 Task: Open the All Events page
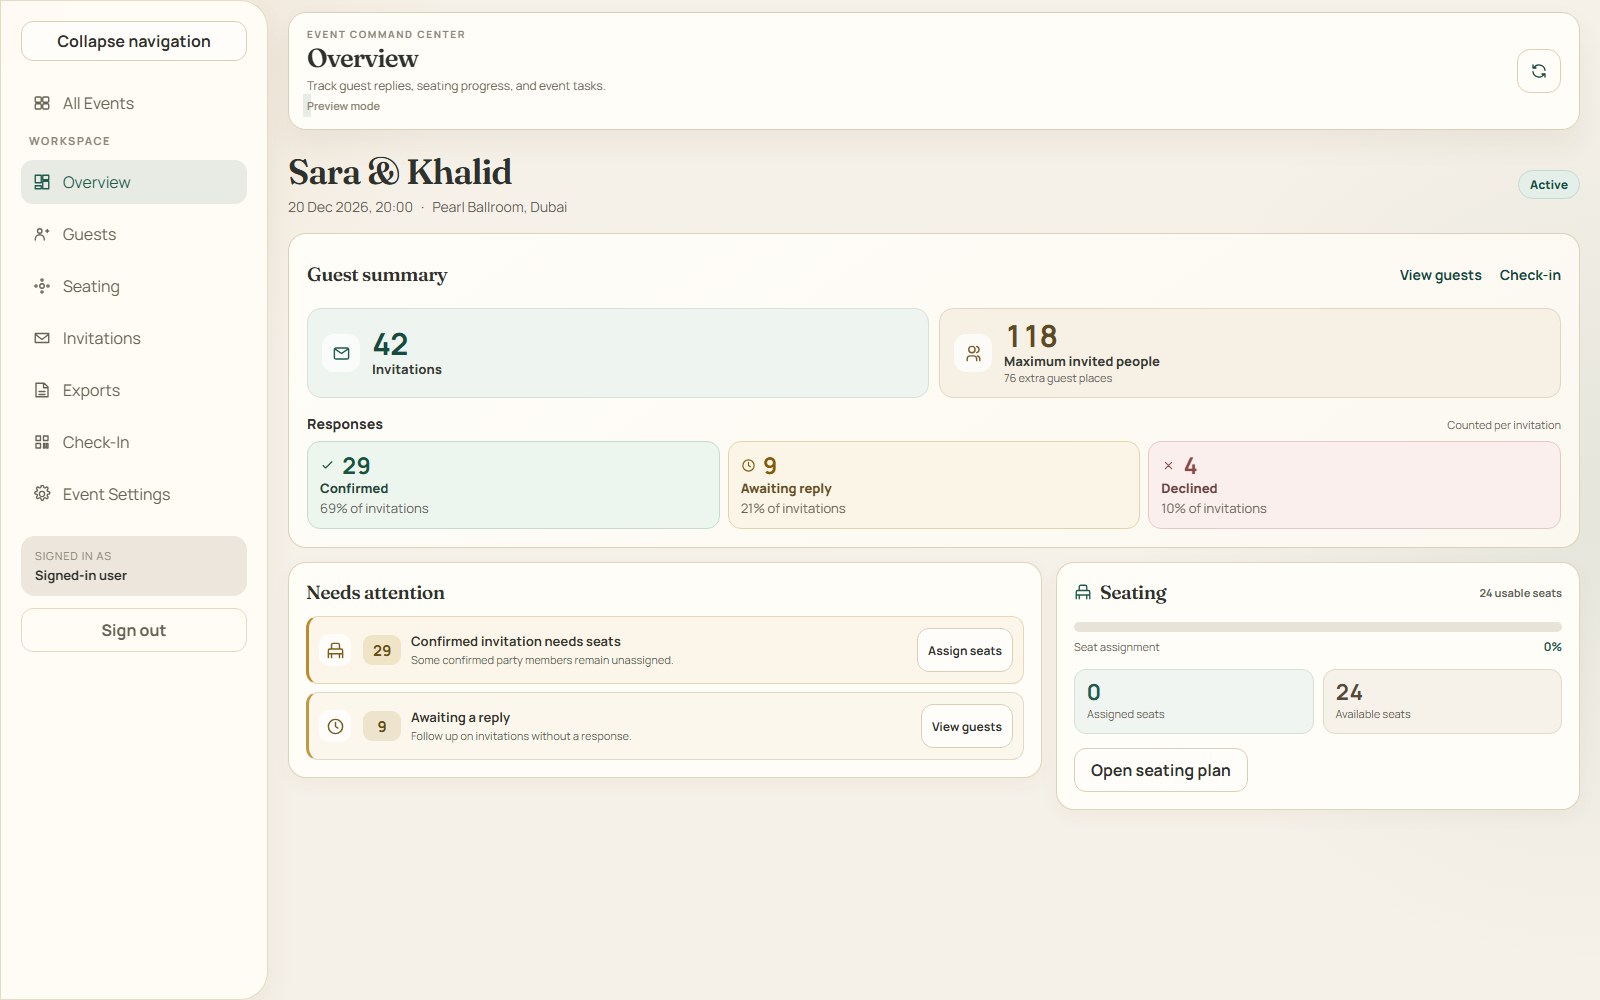tap(134, 103)
